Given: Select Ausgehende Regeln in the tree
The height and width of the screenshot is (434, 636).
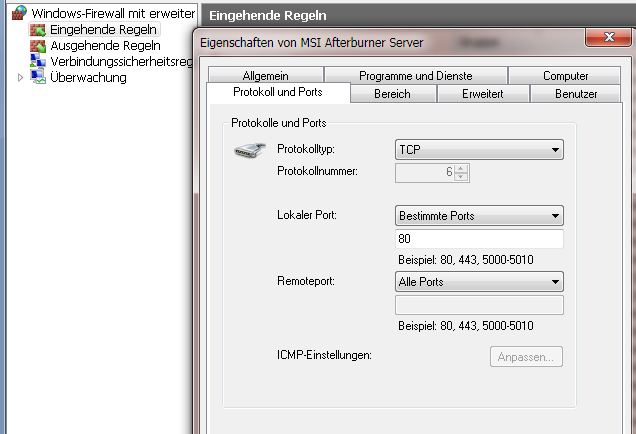Looking at the screenshot, I should point(105,46).
